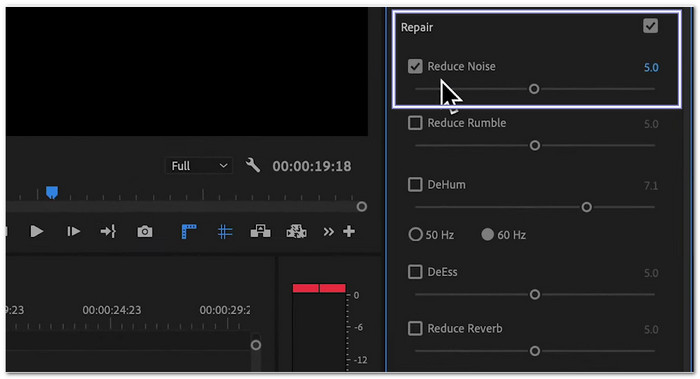Click the Reduce Noise label
The width and height of the screenshot is (700, 379).
[x=461, y=67]
